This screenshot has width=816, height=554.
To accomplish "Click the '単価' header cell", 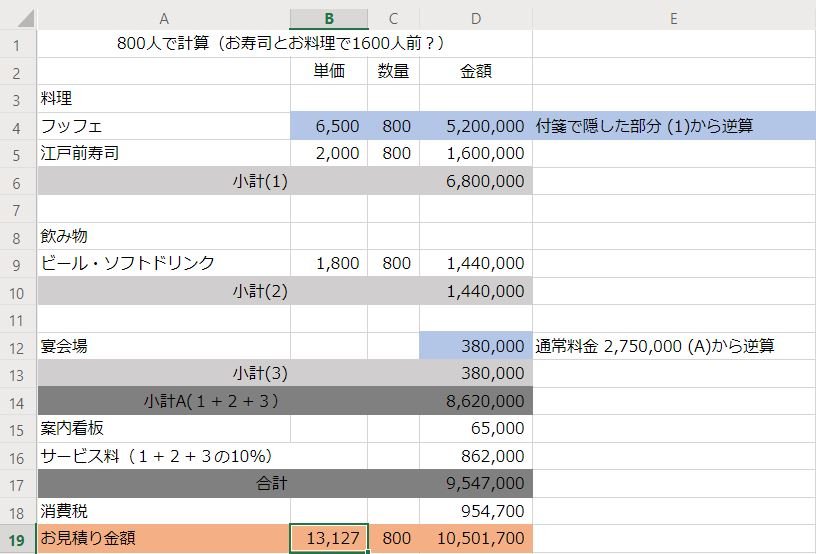I will [329, 71].
